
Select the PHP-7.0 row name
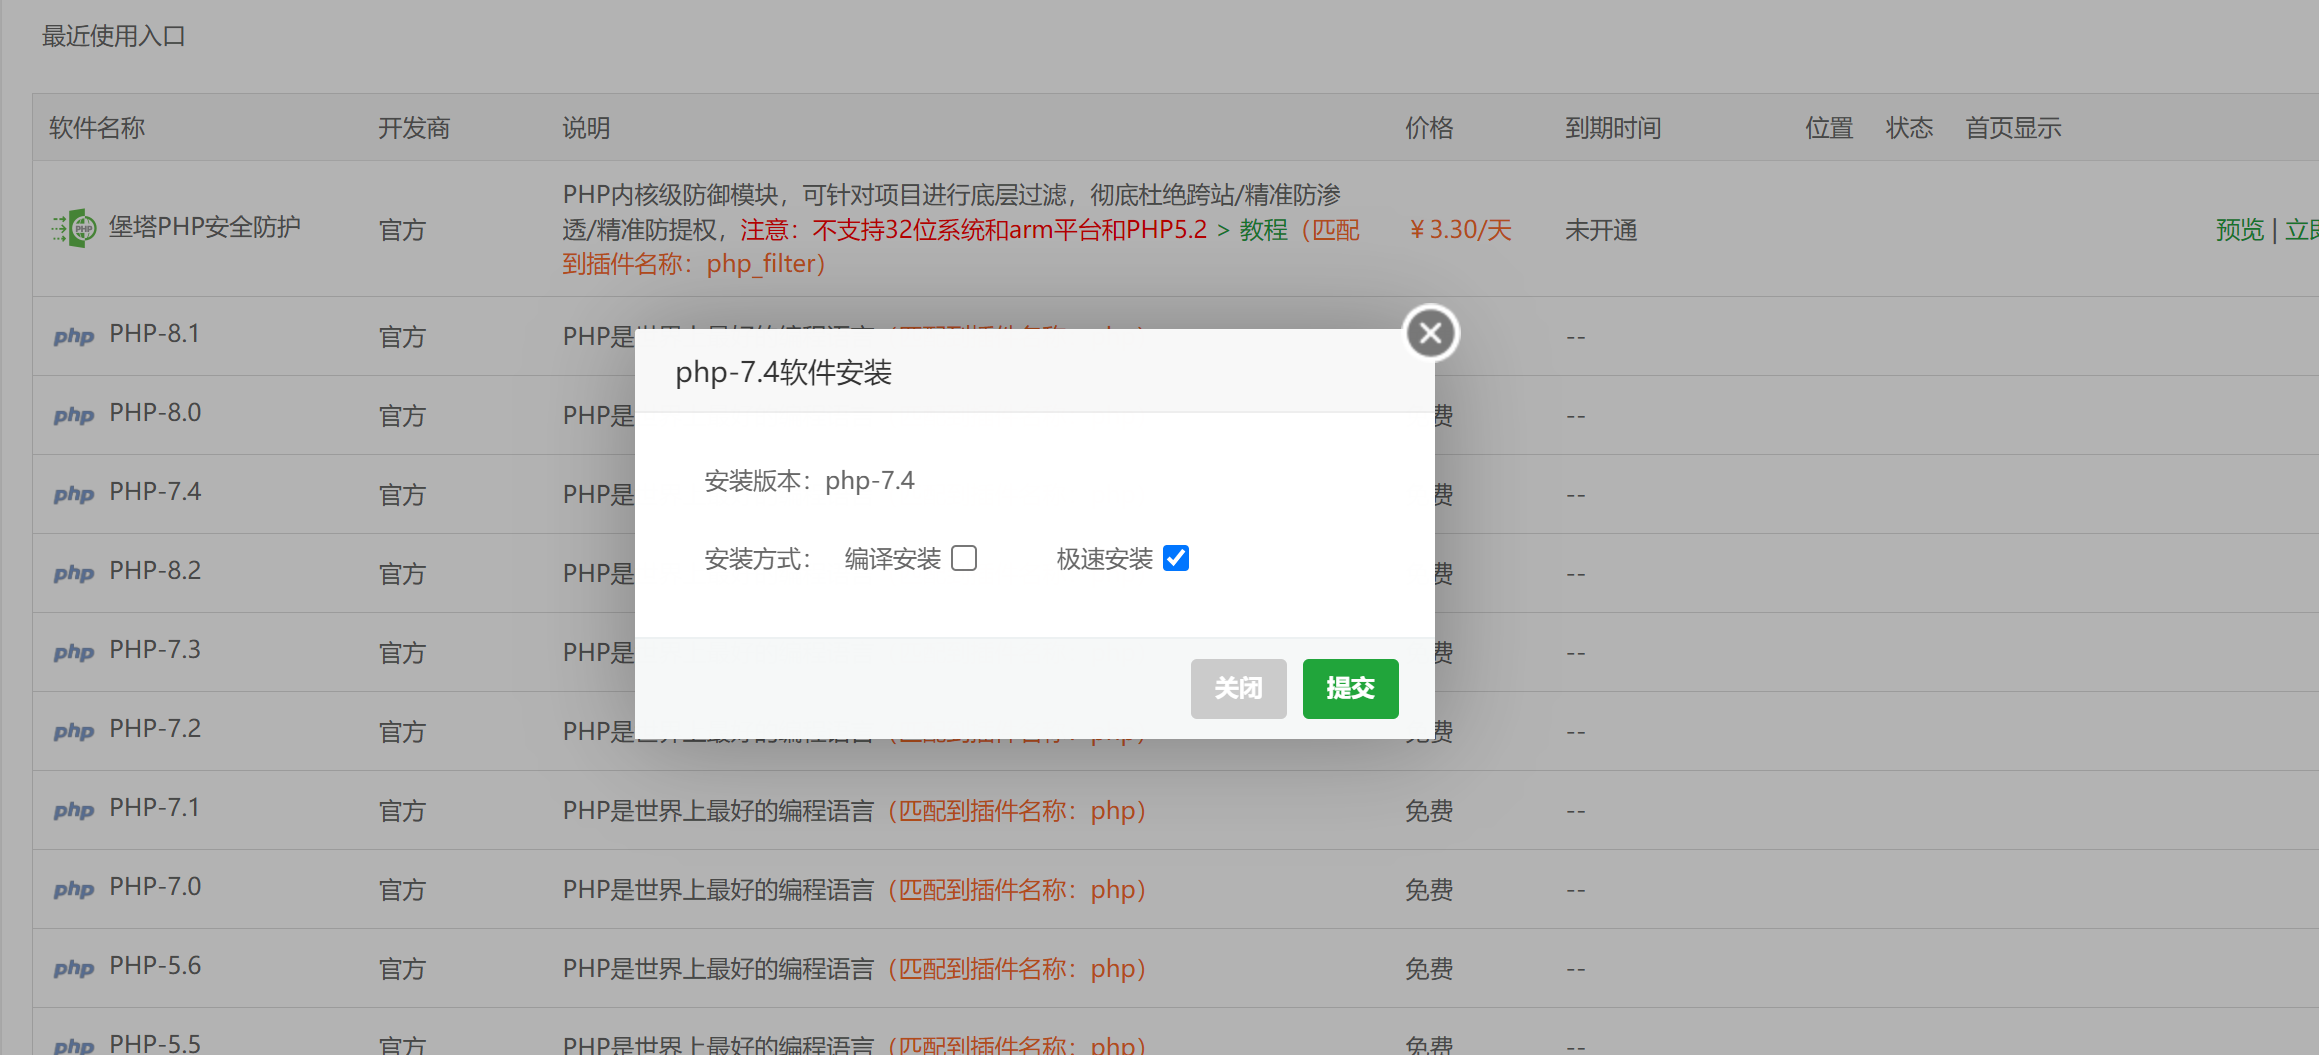click(x=155, y=887)
